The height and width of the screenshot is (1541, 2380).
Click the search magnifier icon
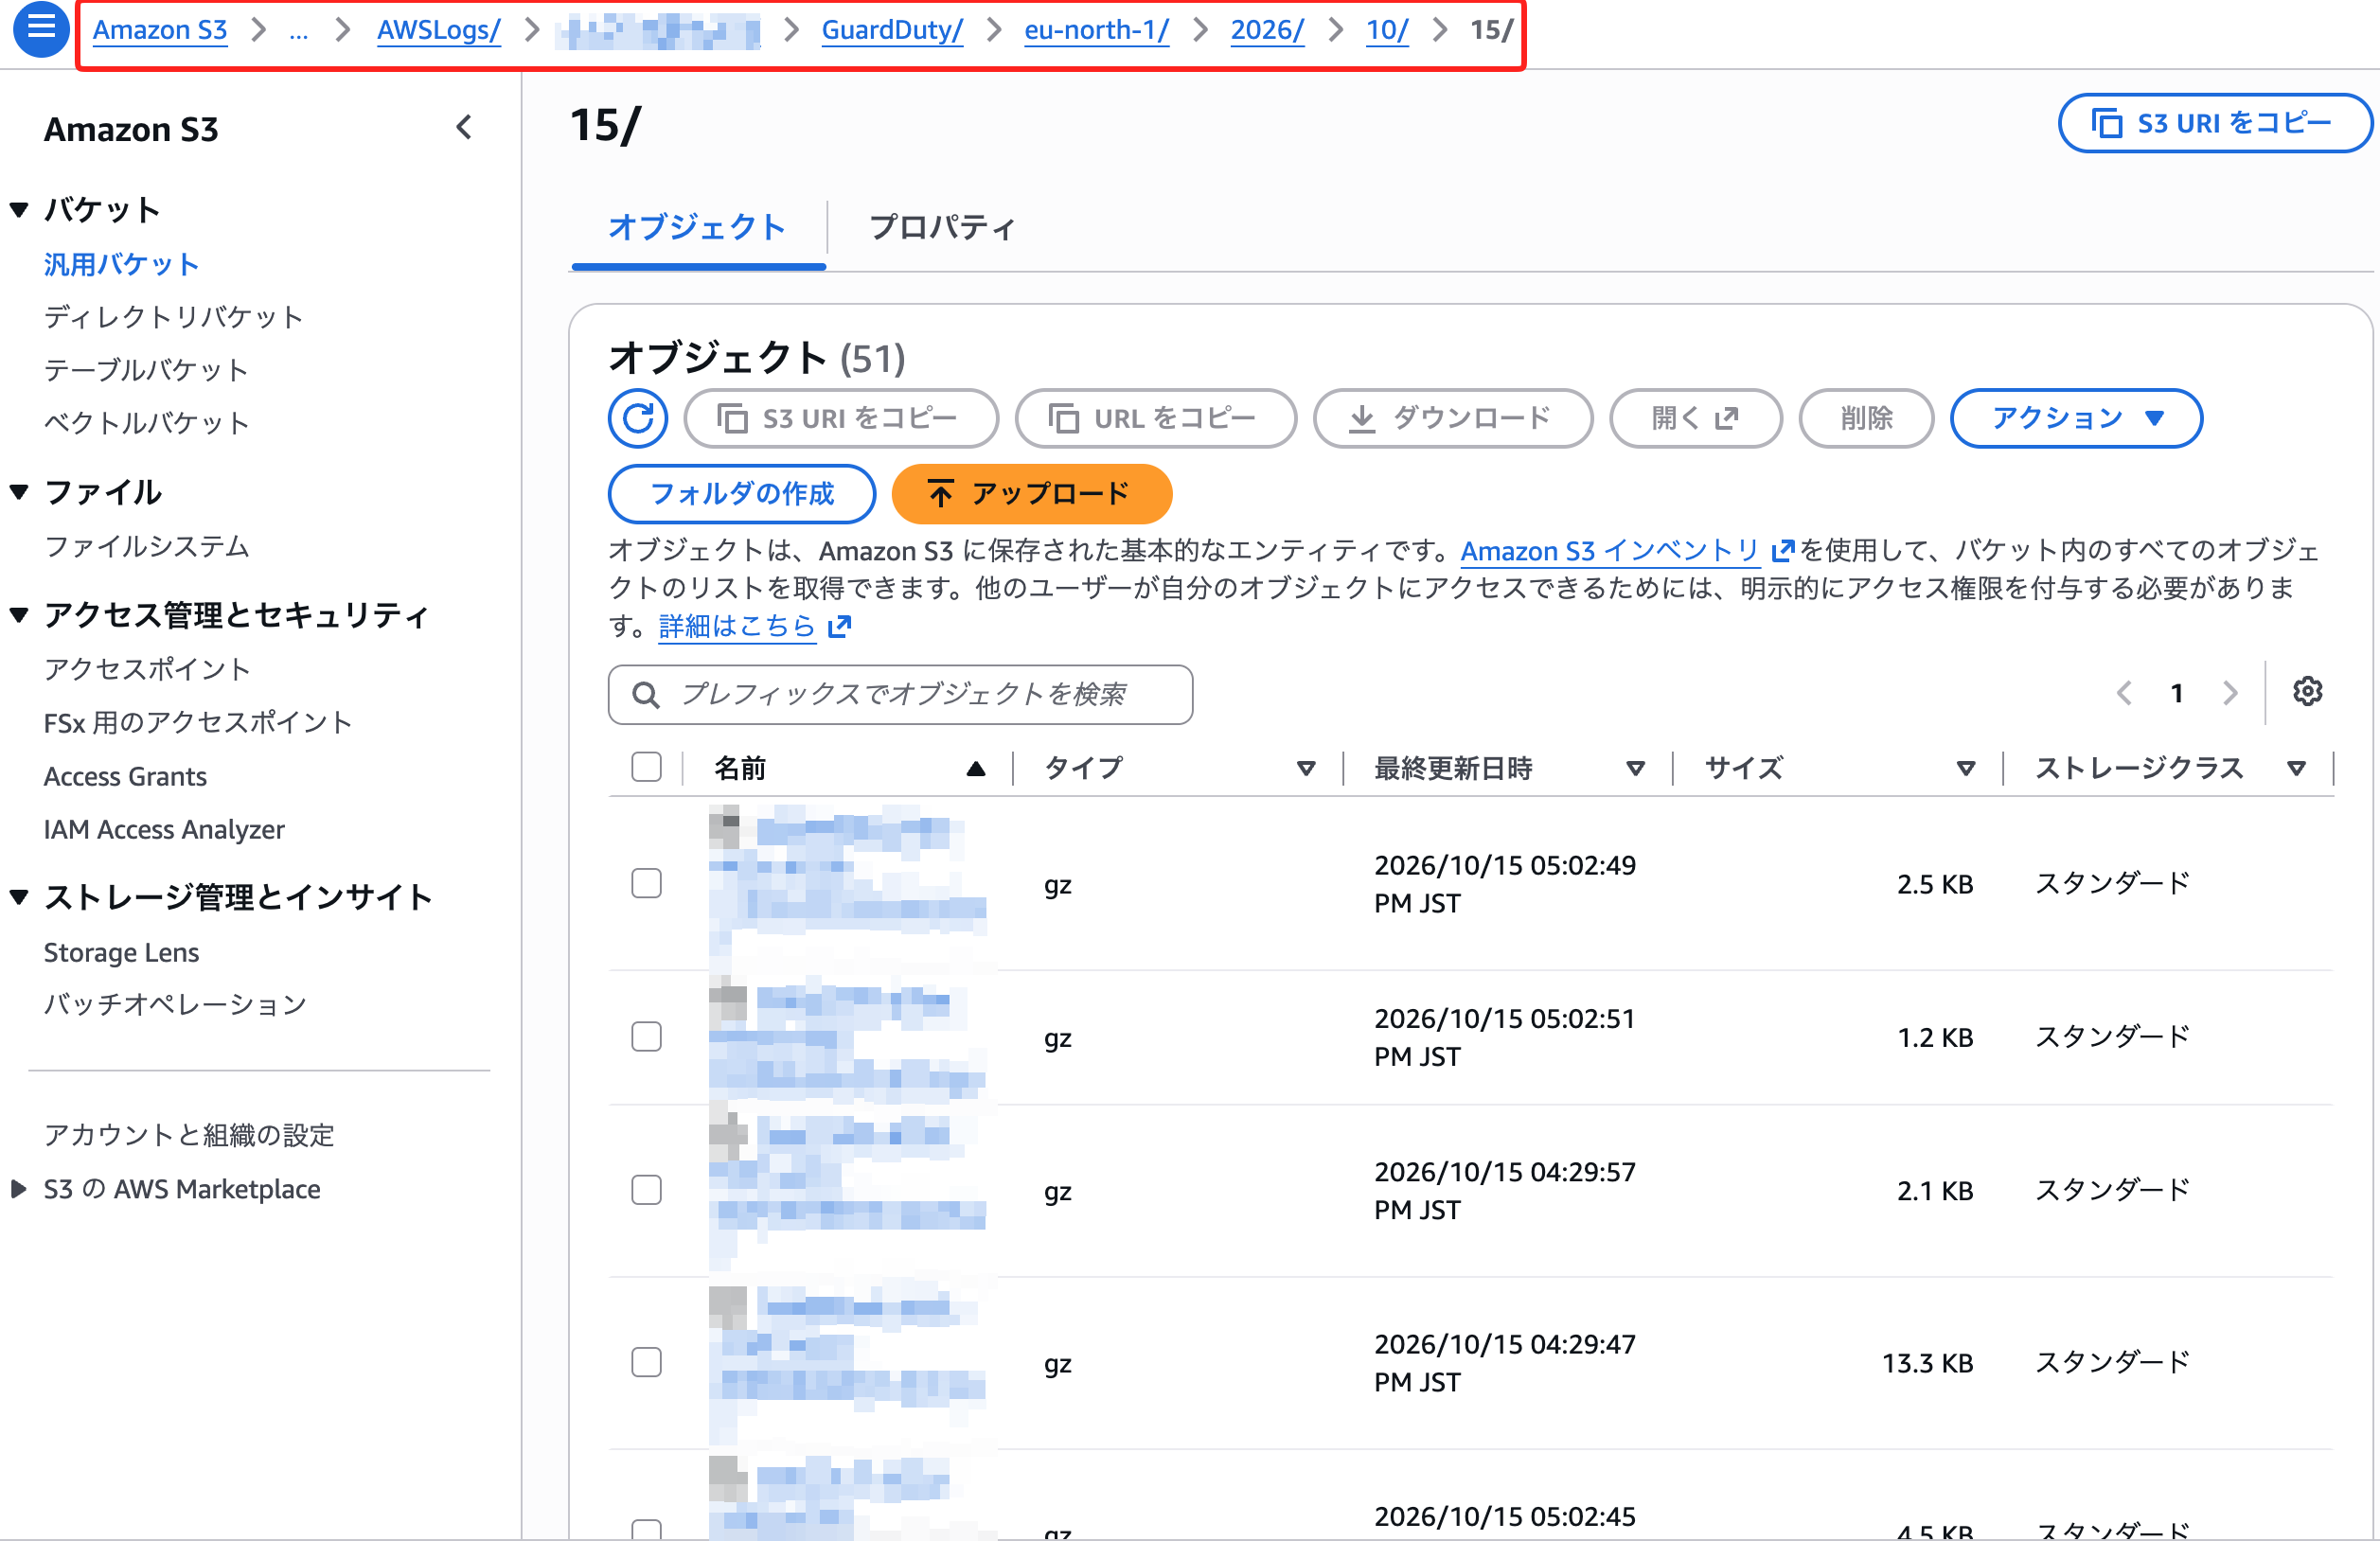click(647, 695)
